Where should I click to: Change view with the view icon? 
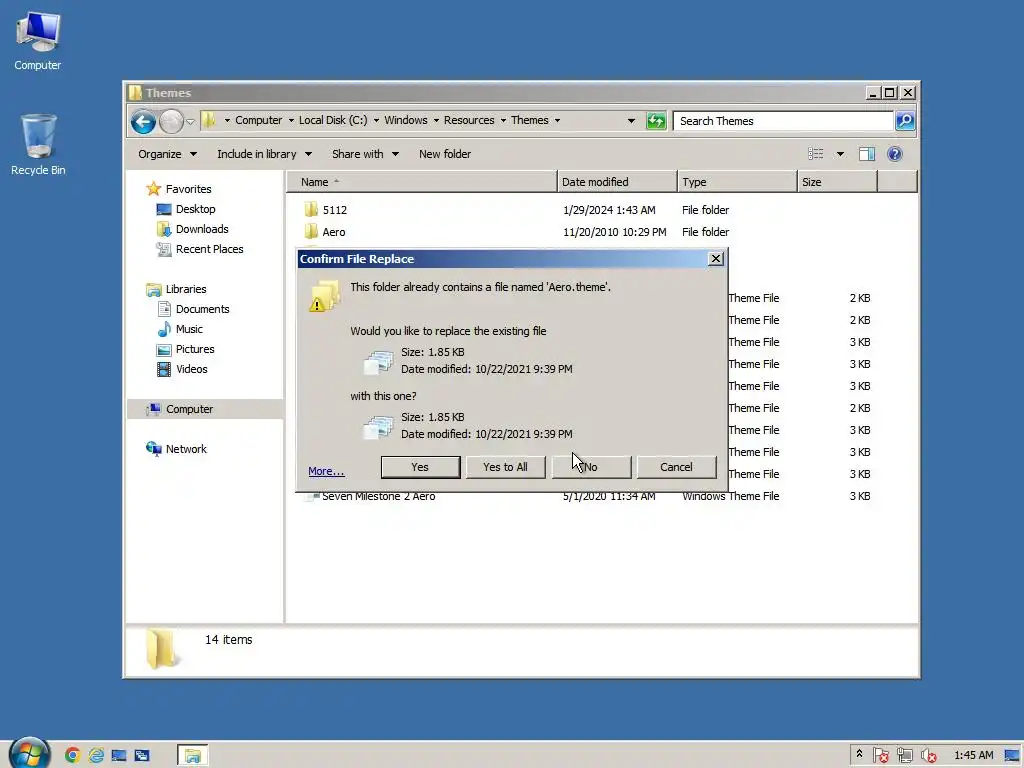[815, 154]
